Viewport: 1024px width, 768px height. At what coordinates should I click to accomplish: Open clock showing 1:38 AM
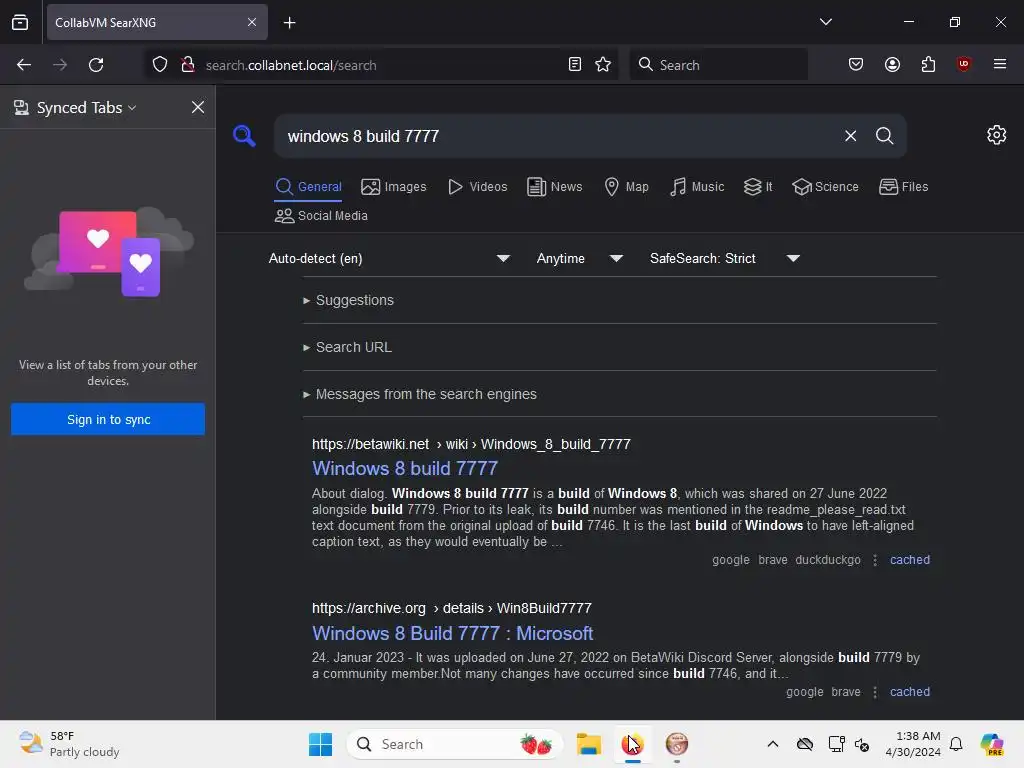coord(912,744)
